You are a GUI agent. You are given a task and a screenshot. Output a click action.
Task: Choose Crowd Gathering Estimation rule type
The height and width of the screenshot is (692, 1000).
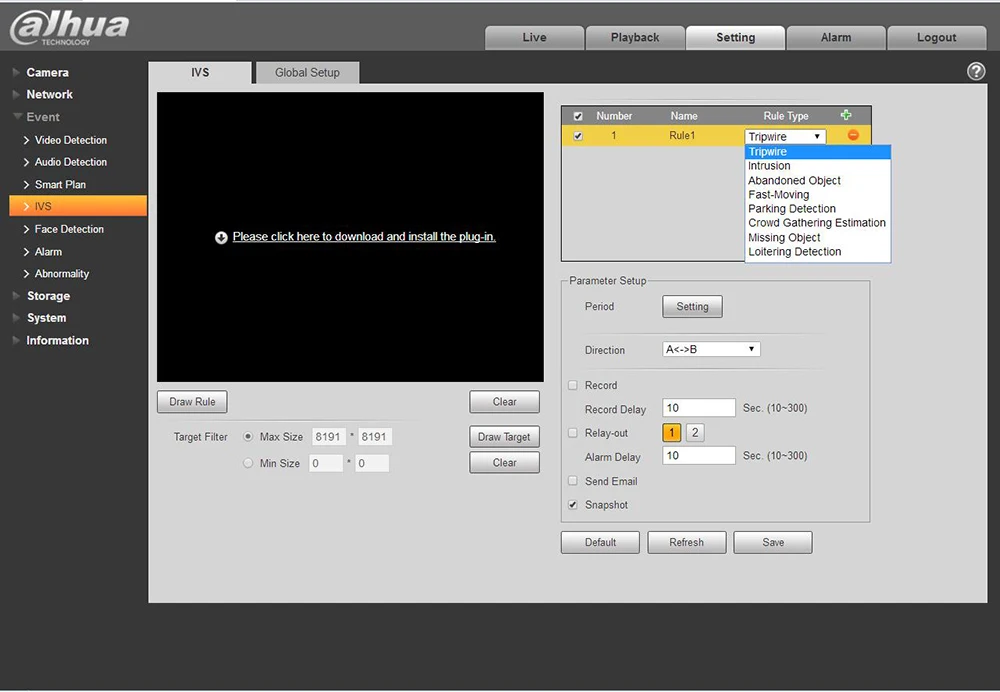coord(818,223)
